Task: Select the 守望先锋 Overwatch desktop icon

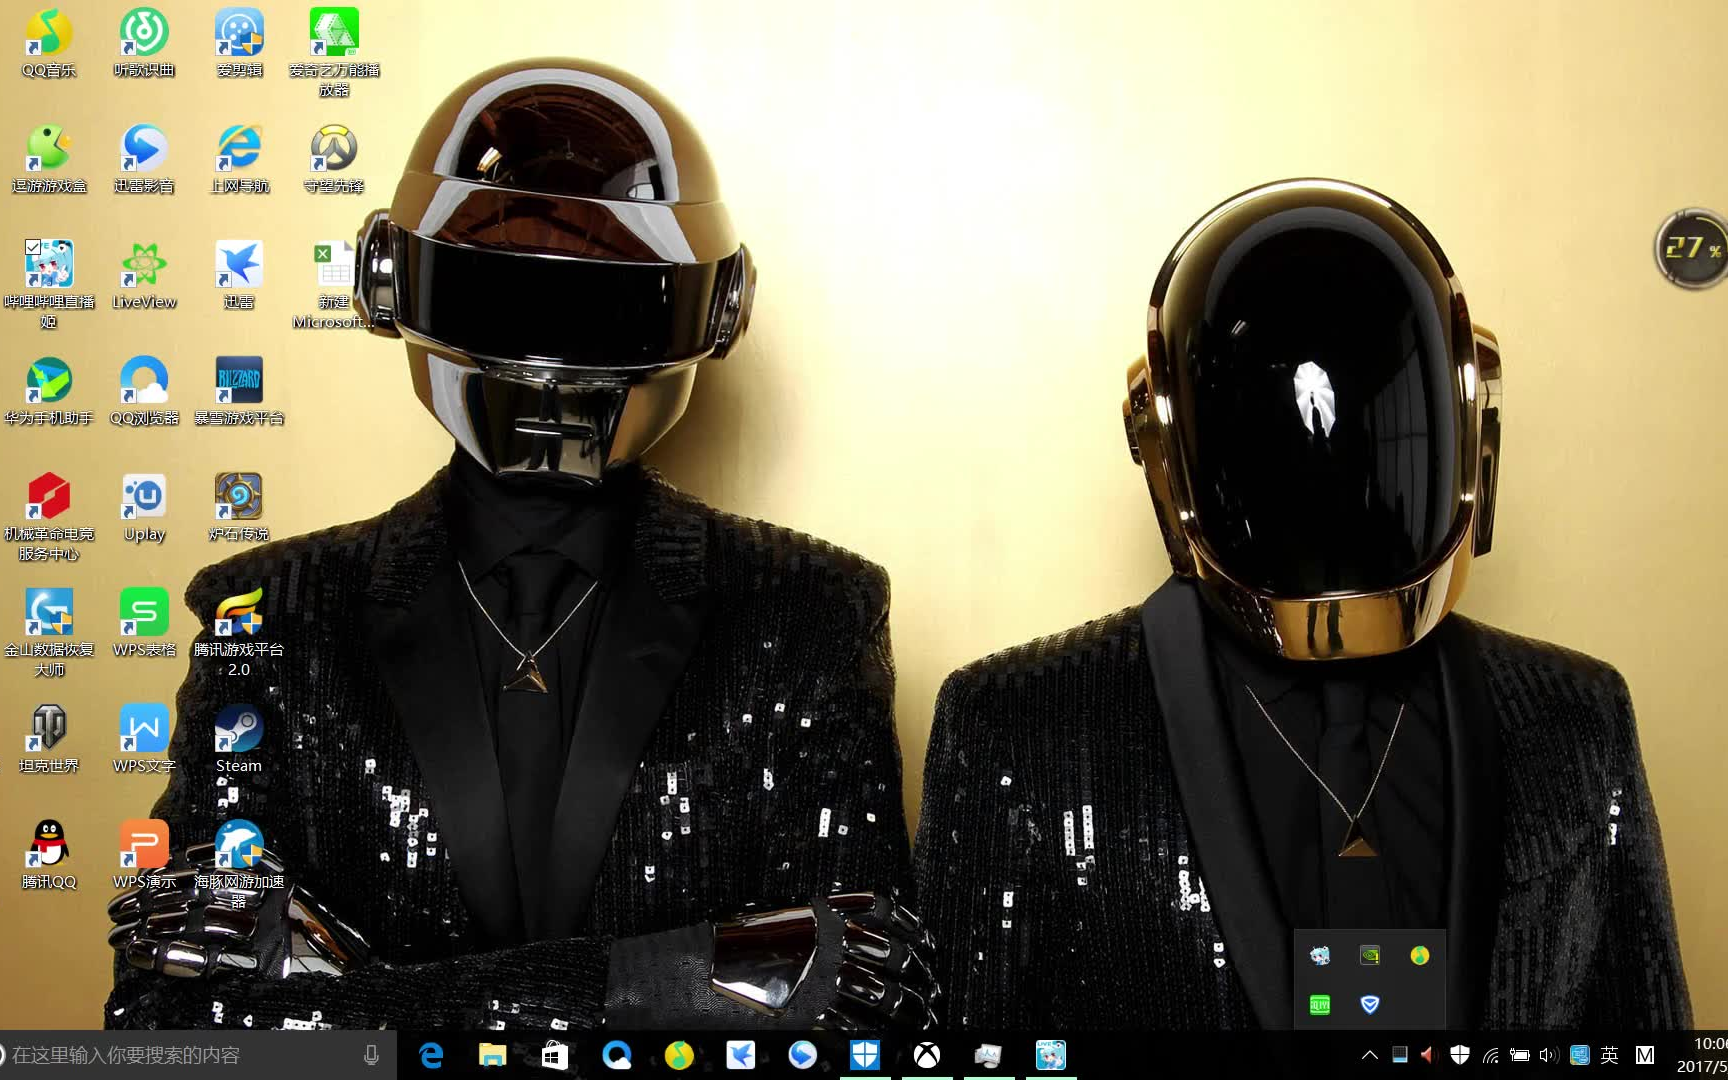Action: point(334,160)
